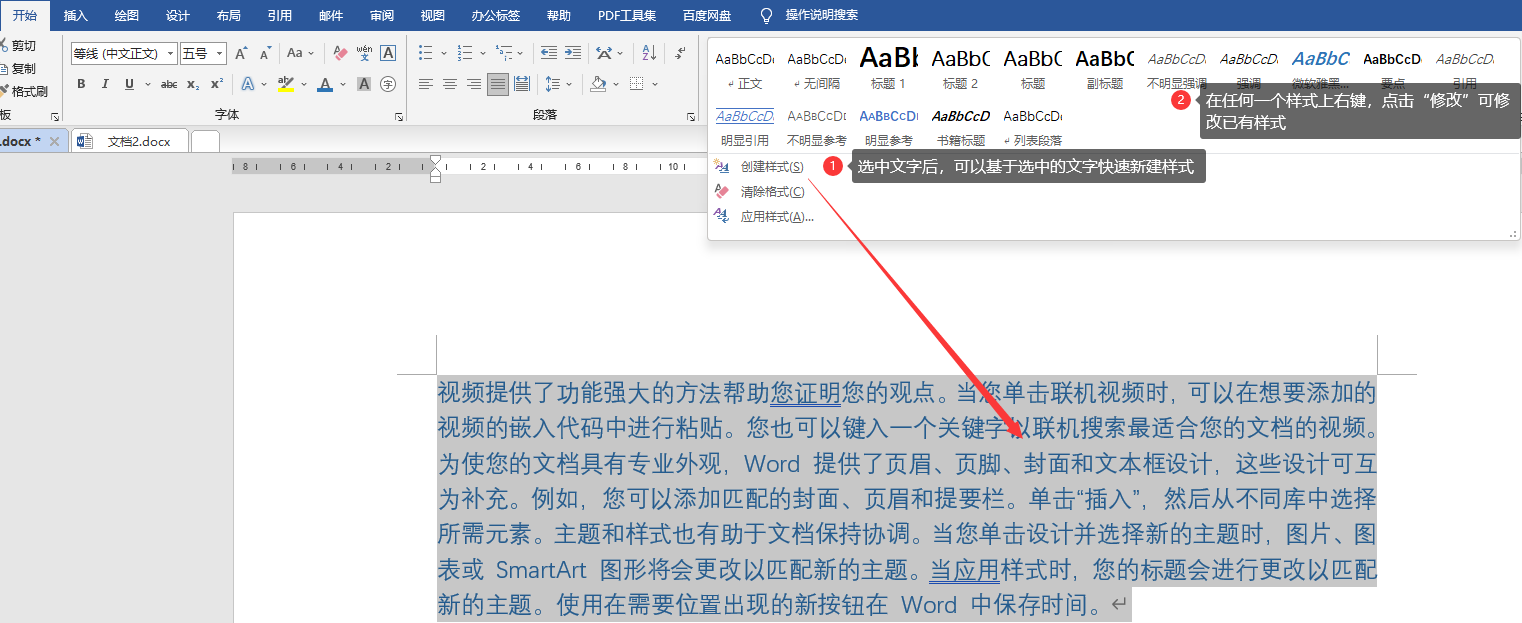Open the font size dropdown (五号)
The width and height of the screenshot is (1522, 623).
(x=220, y=54)
